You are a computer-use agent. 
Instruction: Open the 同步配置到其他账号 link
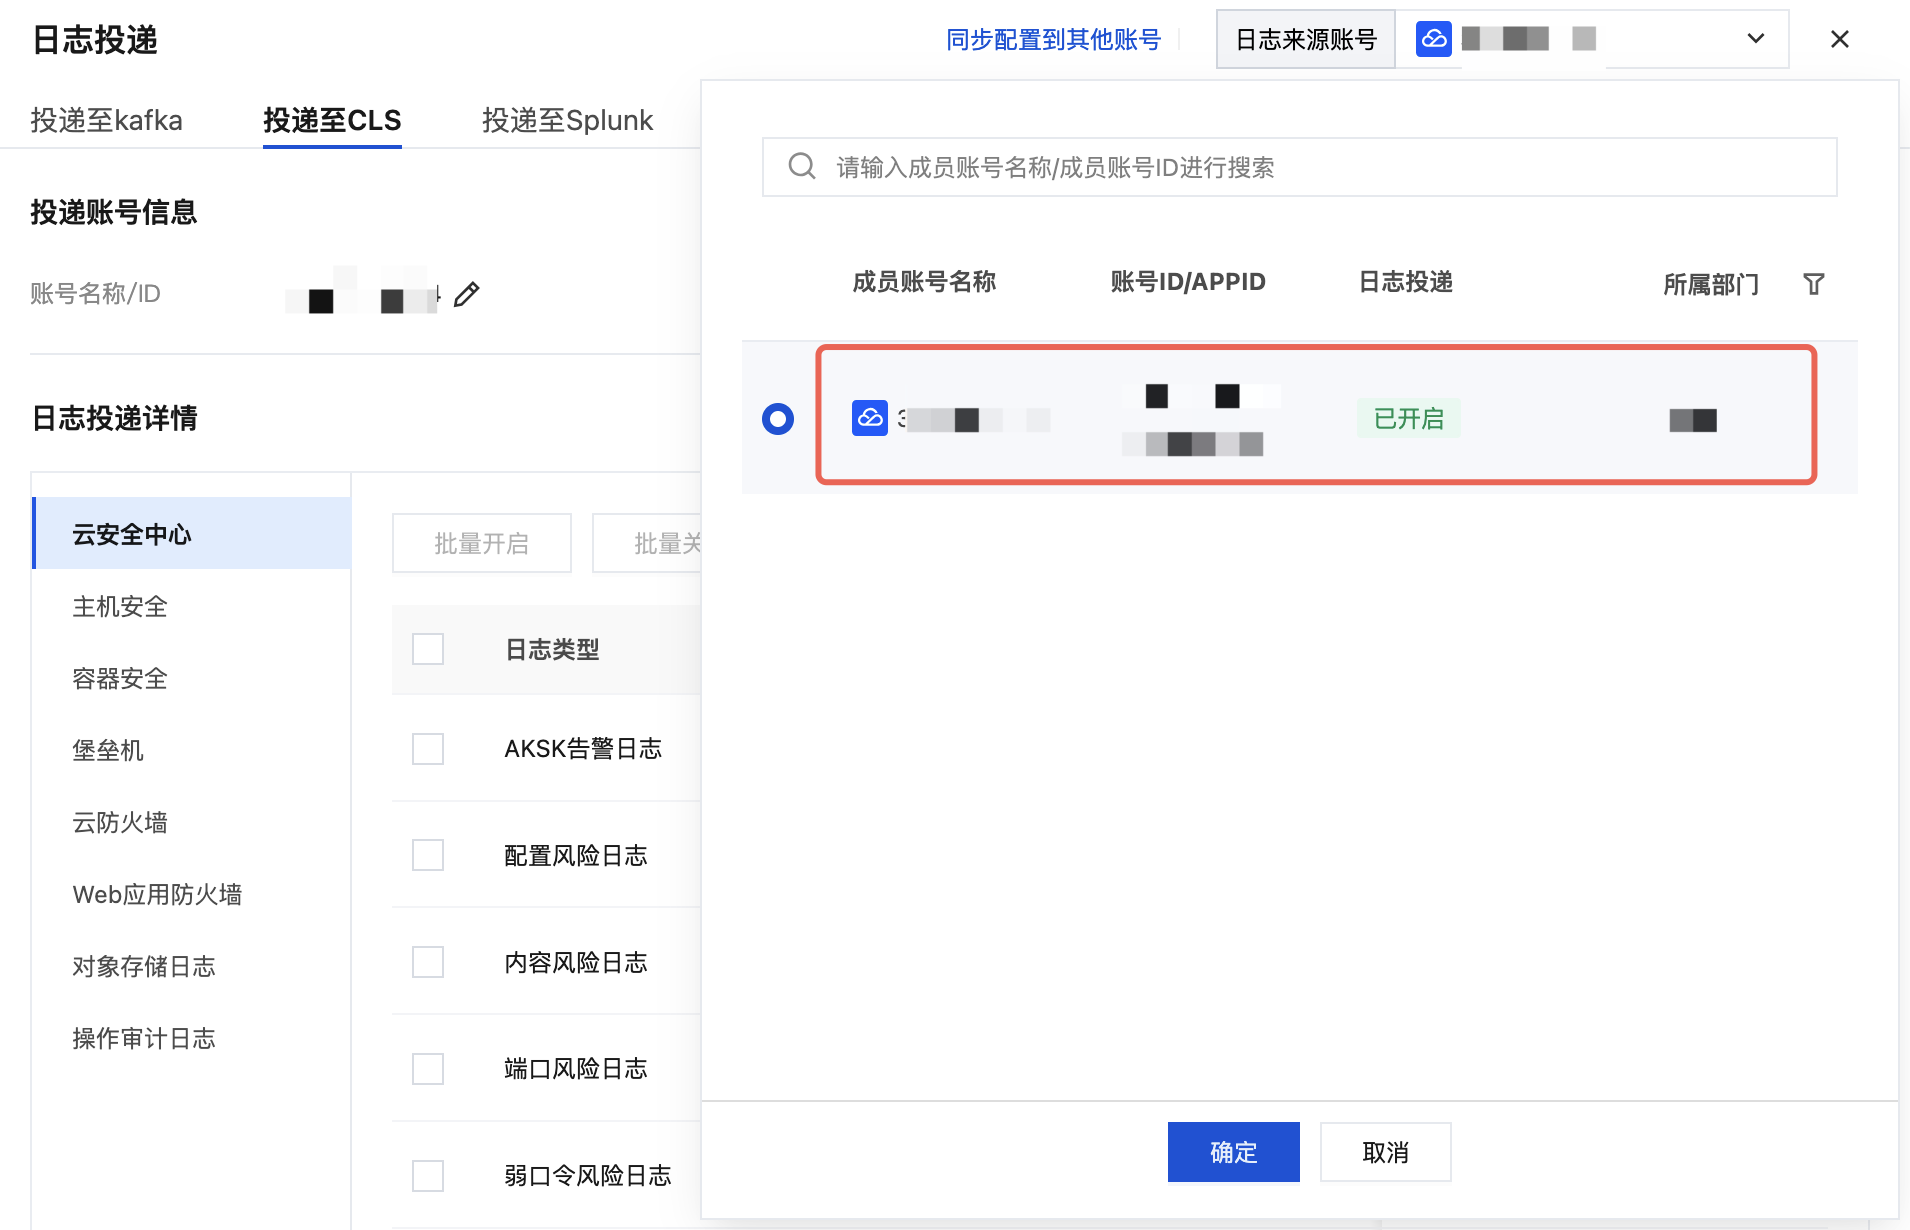tap(1053, 39)
